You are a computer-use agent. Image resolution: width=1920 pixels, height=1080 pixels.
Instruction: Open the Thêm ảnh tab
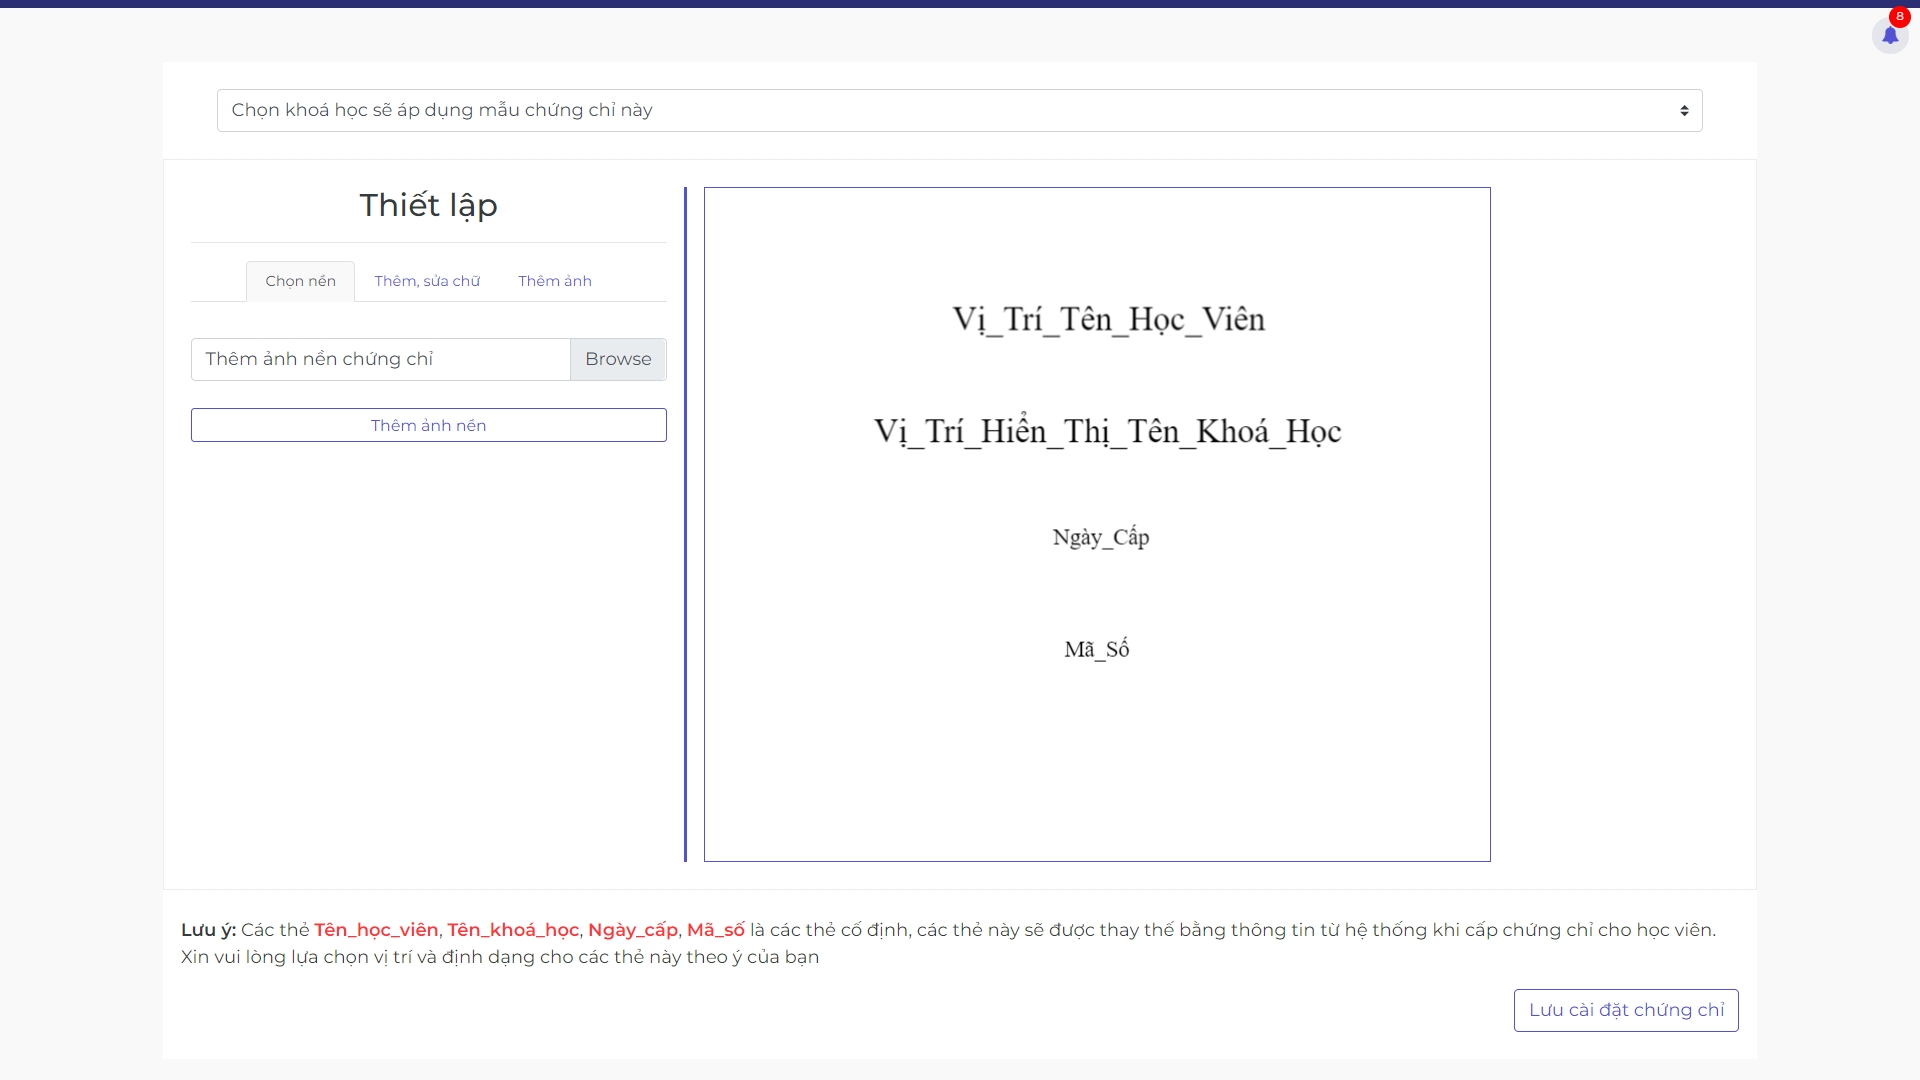(x=554, y=281)
